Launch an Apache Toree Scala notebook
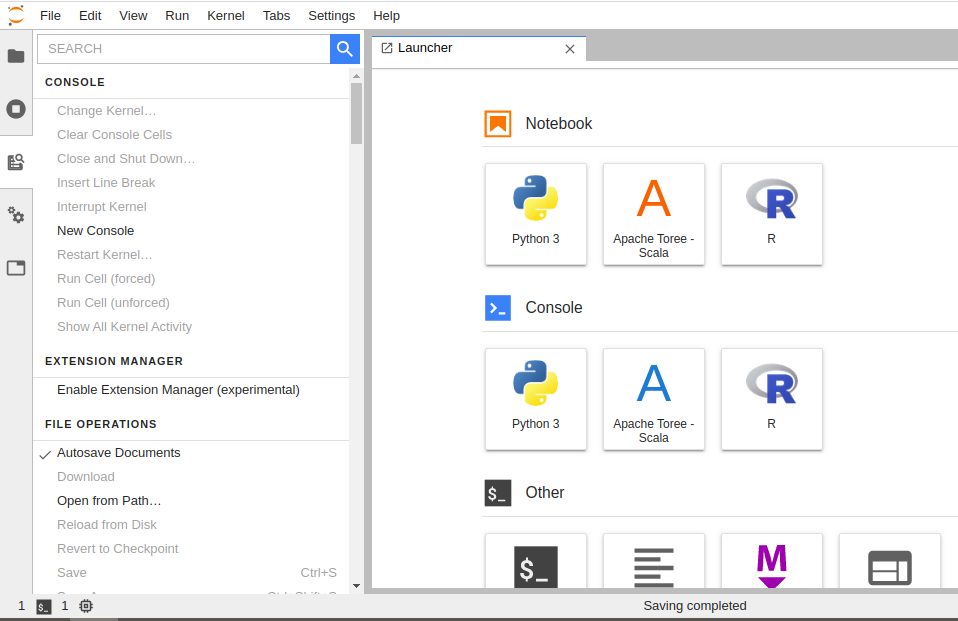The image size is (958, 621). [654, 214]
